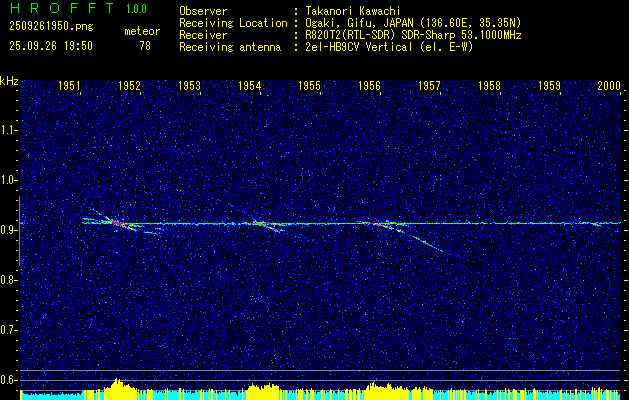This screenshot has width=629, height=400.
Task: Click the date stamp 25.09.26 19:50
Action: (x=51, y=46)
